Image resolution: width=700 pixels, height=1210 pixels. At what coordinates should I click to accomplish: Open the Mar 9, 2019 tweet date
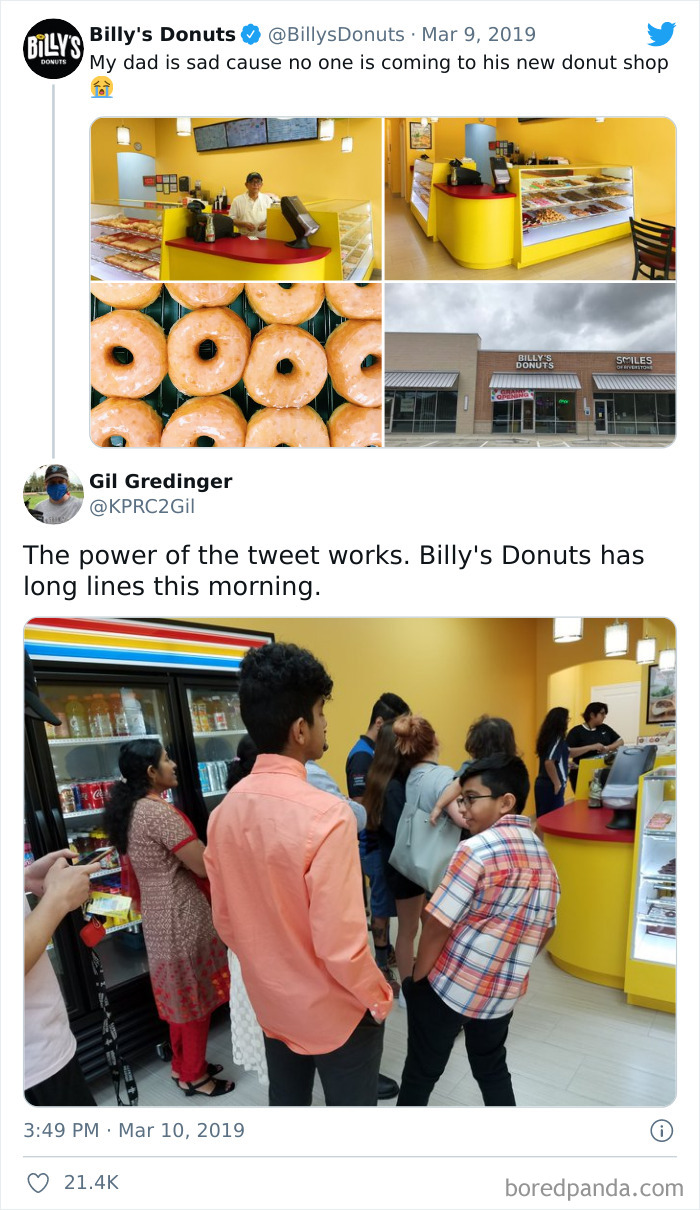[x=478, y=35]
